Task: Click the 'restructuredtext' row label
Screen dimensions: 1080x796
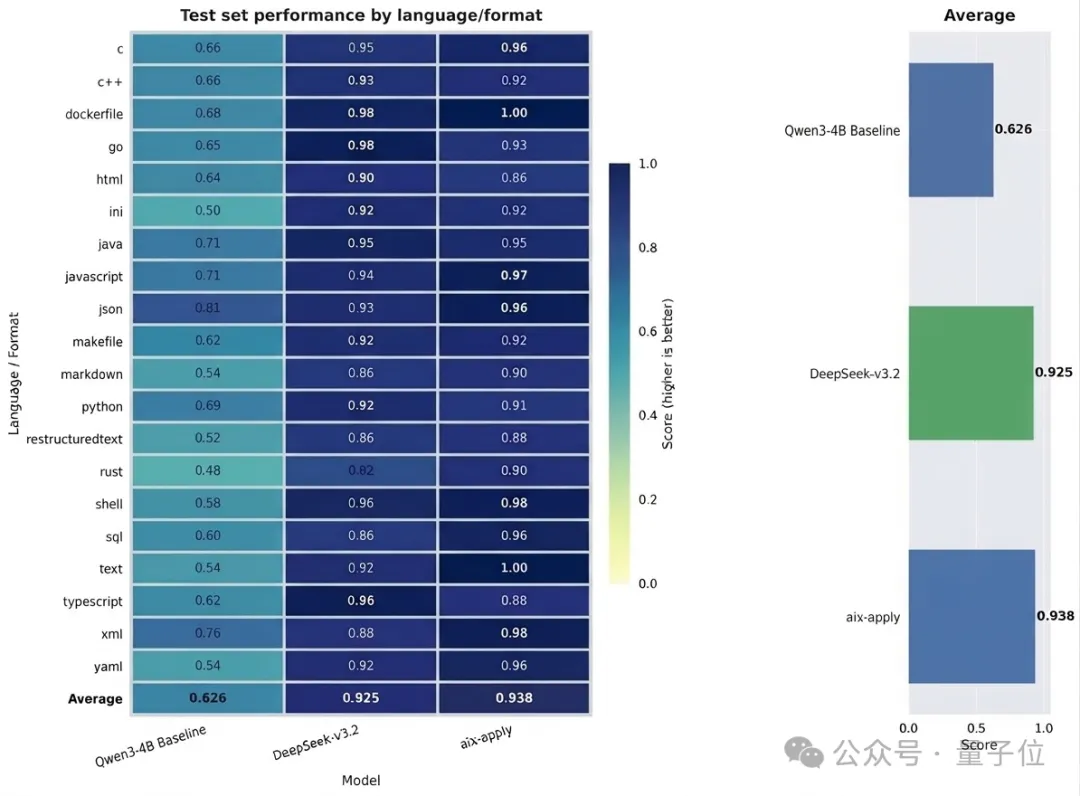Action: point(75,439)
